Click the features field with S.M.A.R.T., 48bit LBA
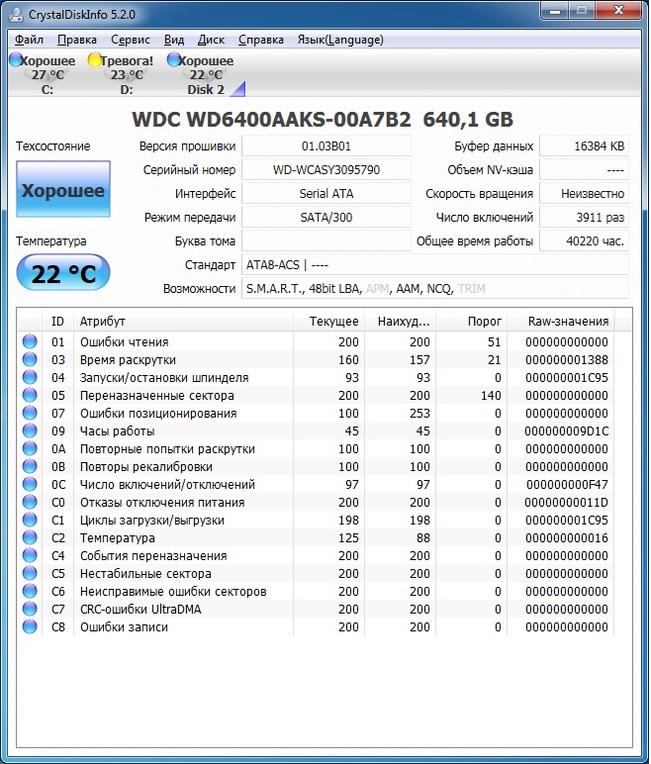The image size is (651, 764). pos(435,288)
